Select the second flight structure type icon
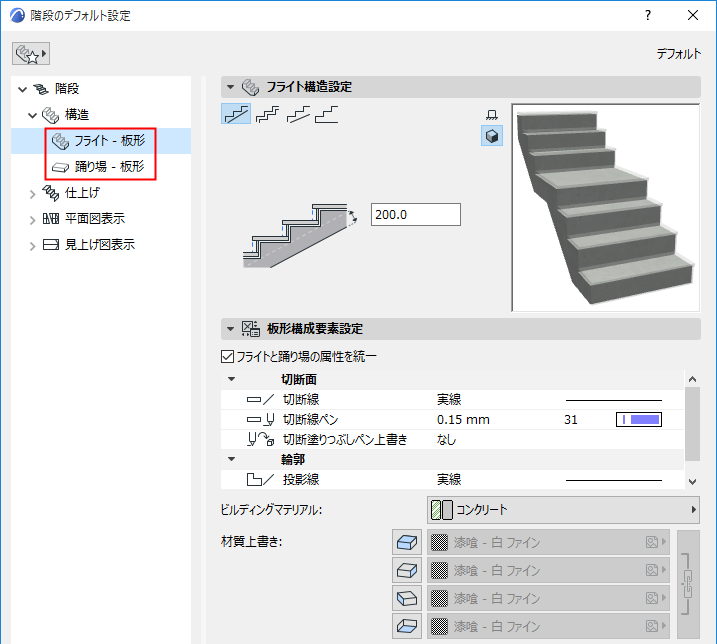The width and height of the screenshot is (717, 644). (268, 114)
